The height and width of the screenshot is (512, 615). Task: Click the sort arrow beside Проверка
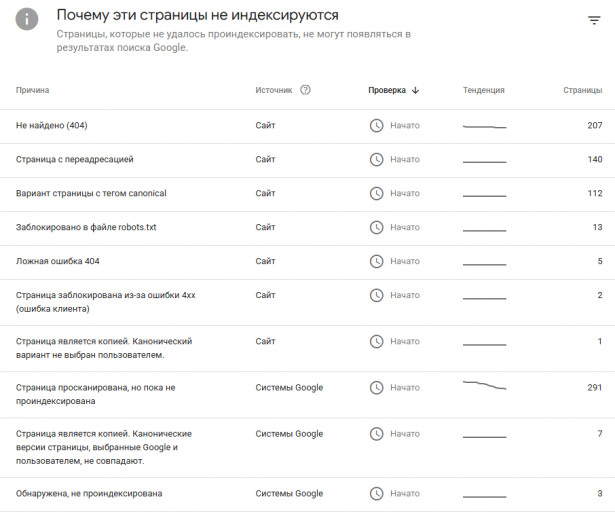pyautogui.click(x=415, y=91)
